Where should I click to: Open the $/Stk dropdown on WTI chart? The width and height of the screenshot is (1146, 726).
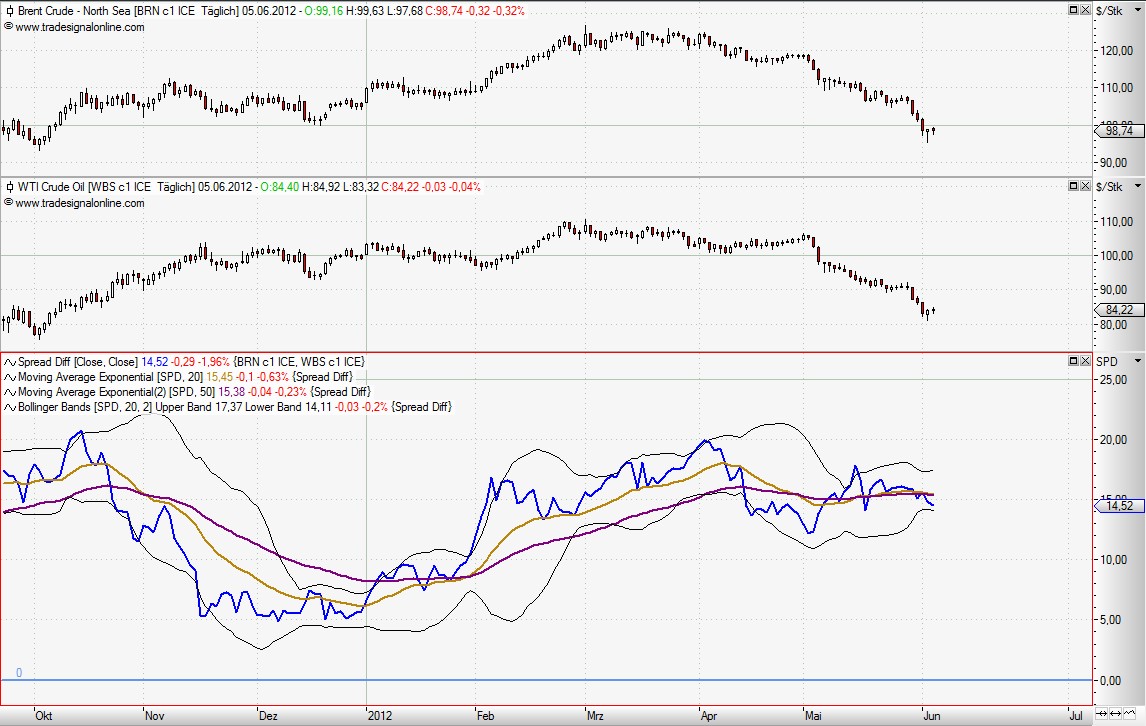1138,186
